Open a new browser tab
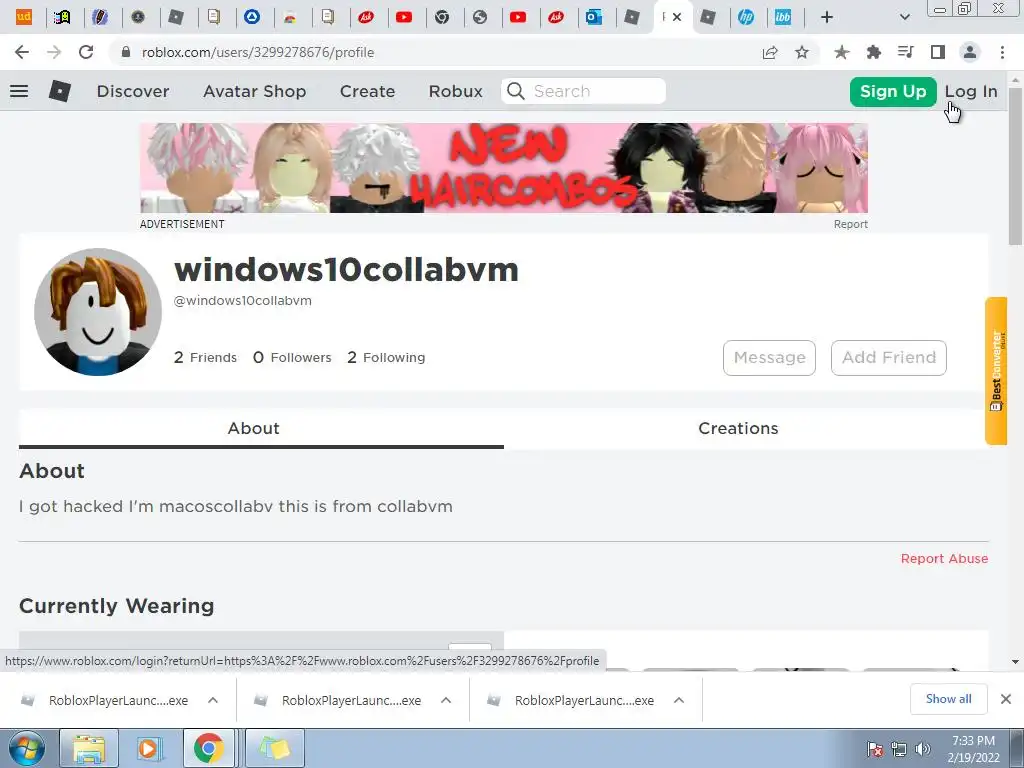 pyautogui.click(x=827, y=17)
